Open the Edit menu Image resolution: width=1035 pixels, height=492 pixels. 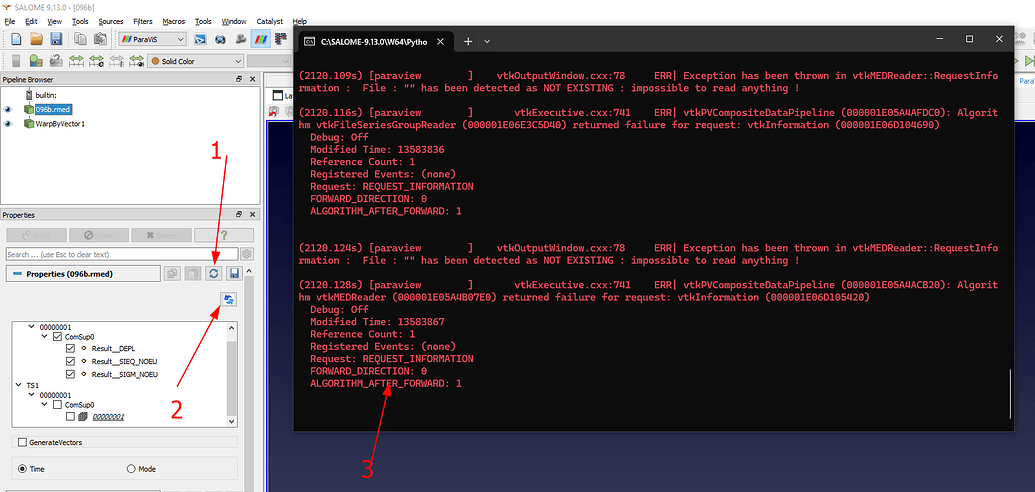(x=31, y=21)
